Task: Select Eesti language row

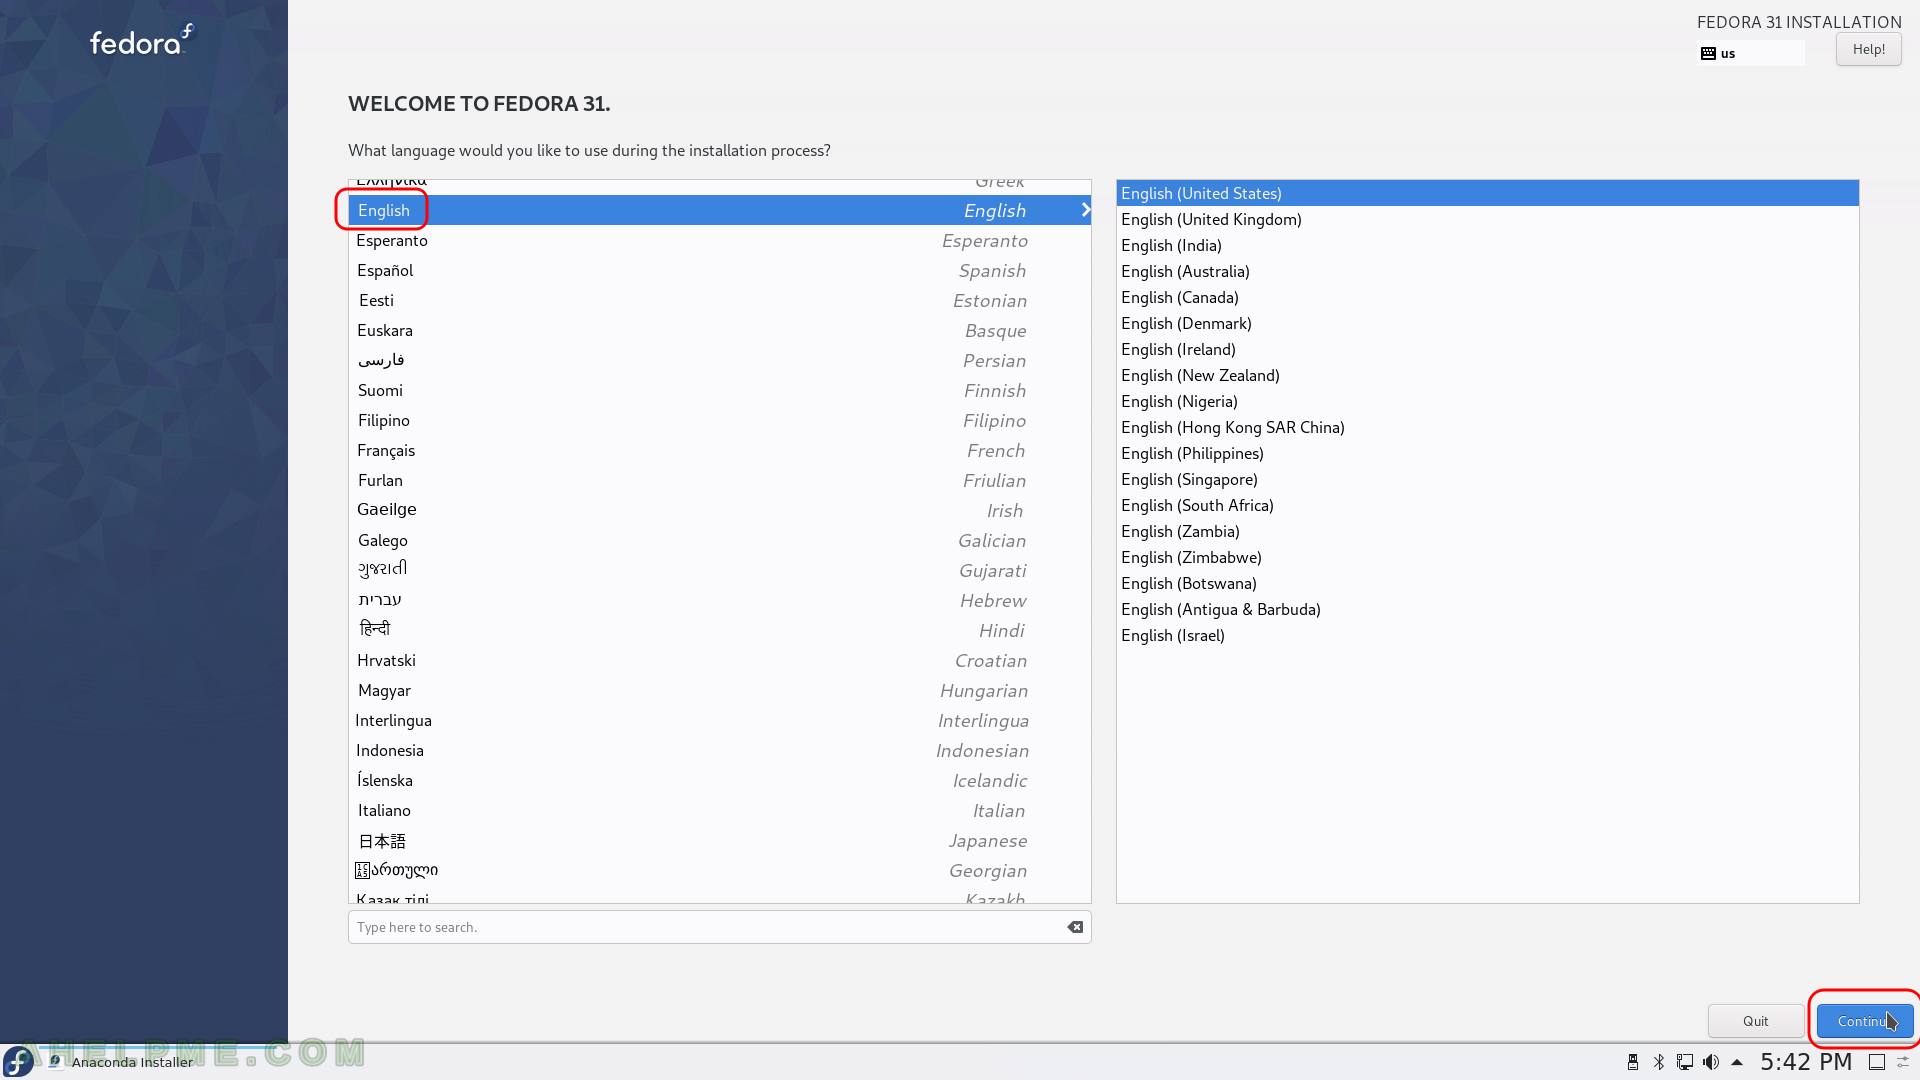Action: pos(719,300)
